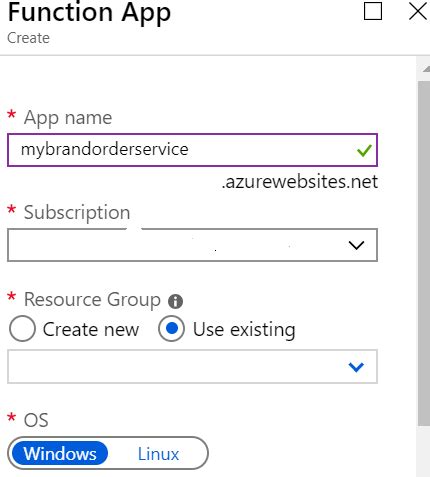Click the Function App title text

(x=89, y=13)
